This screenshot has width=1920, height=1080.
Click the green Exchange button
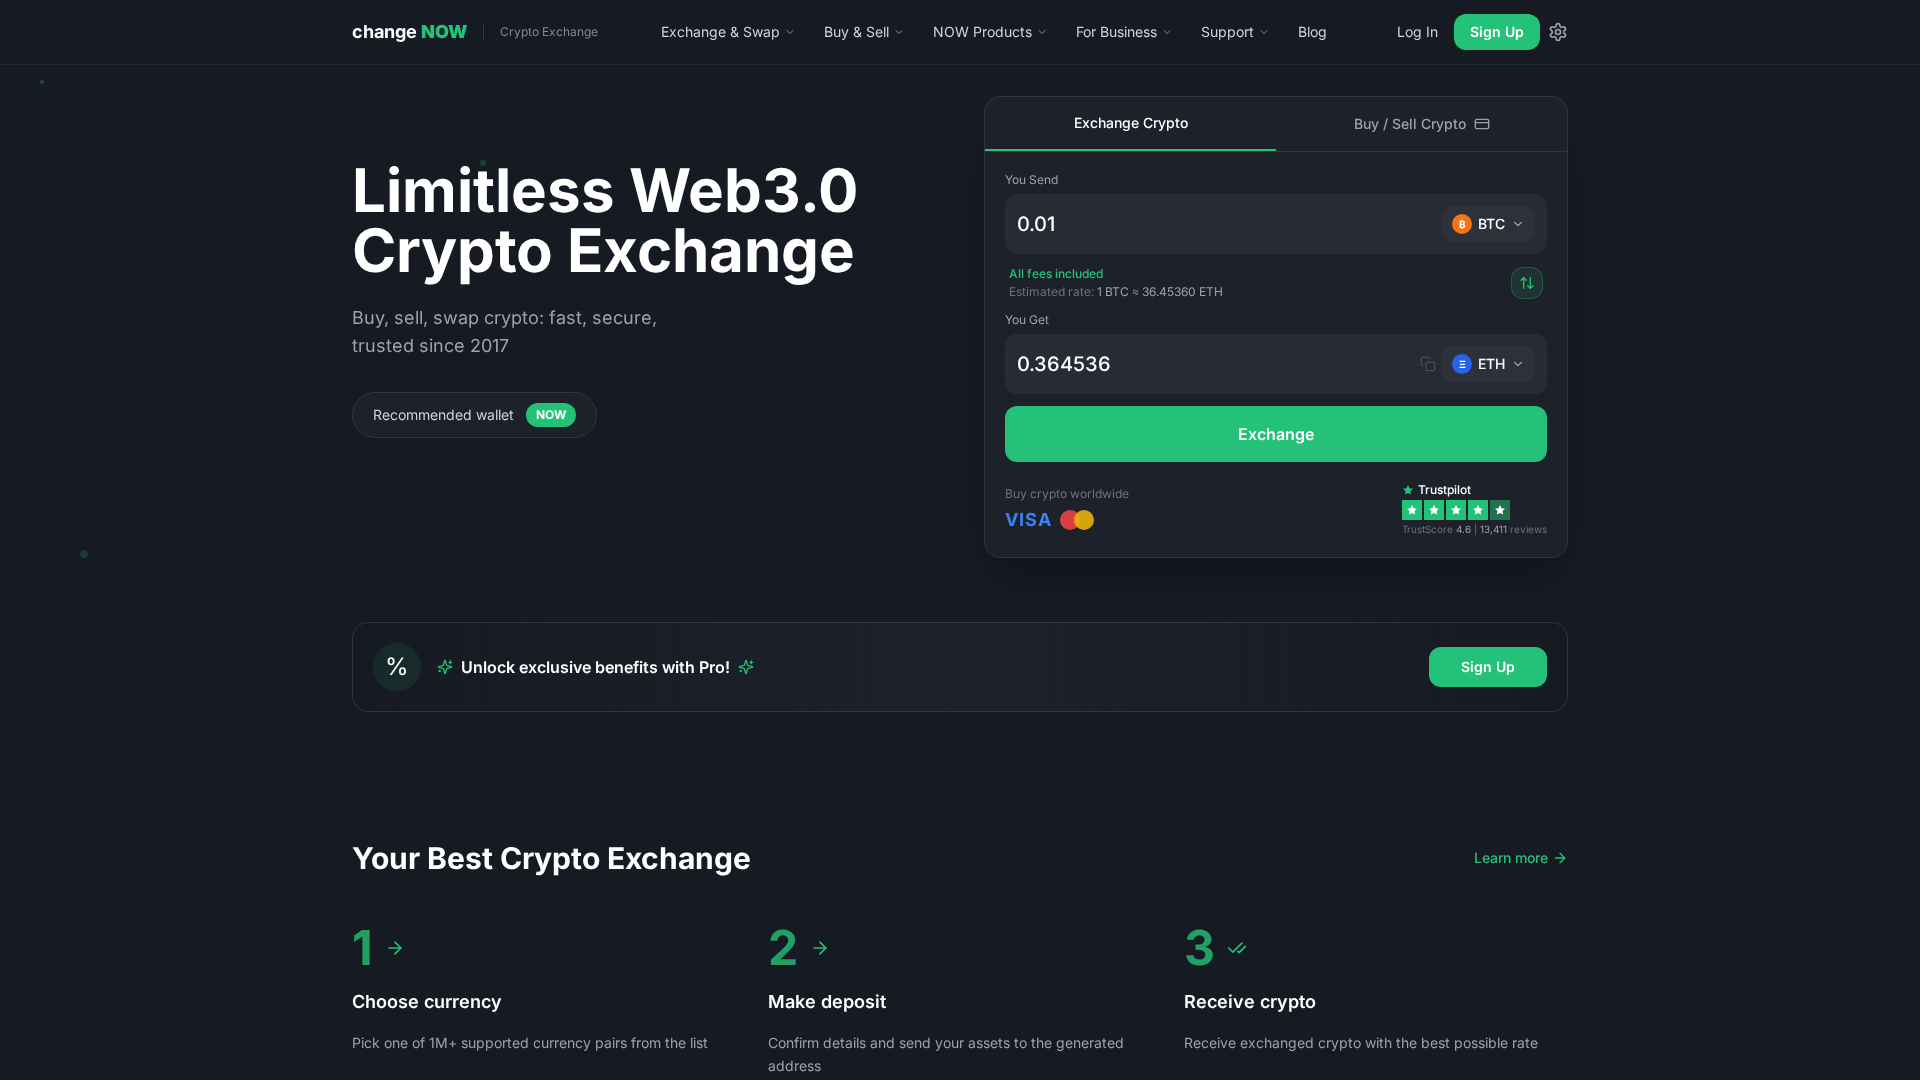tap(1276, 434)
